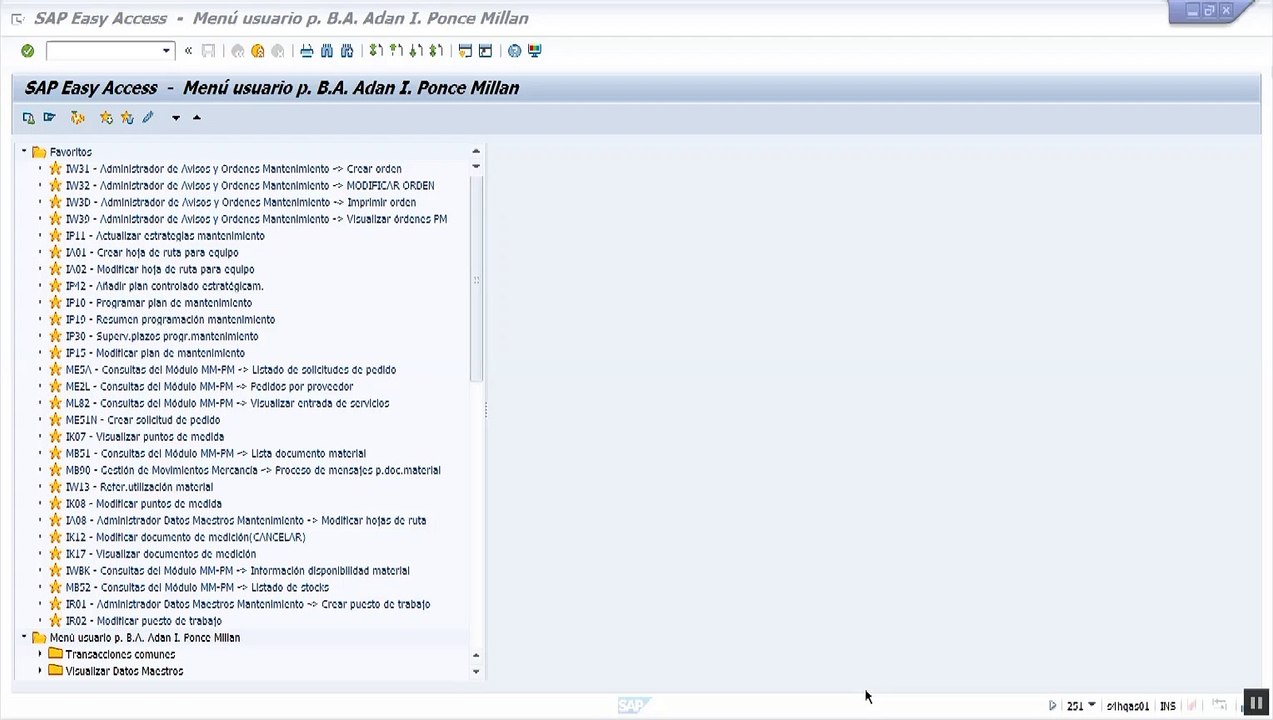The height and width of the screenshot is (720, 1273).
Task: Go to Previous Page icon
Action: tap(396, 51)
